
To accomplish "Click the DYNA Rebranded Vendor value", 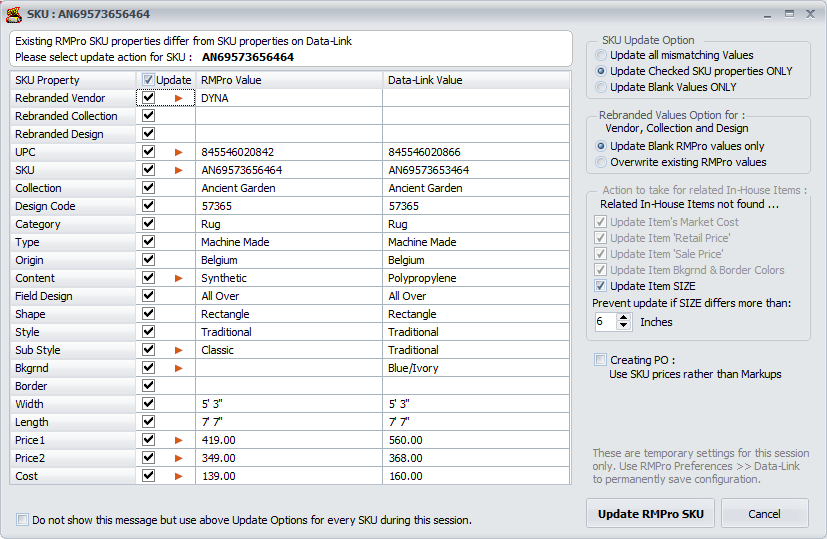I will point(215,98).
